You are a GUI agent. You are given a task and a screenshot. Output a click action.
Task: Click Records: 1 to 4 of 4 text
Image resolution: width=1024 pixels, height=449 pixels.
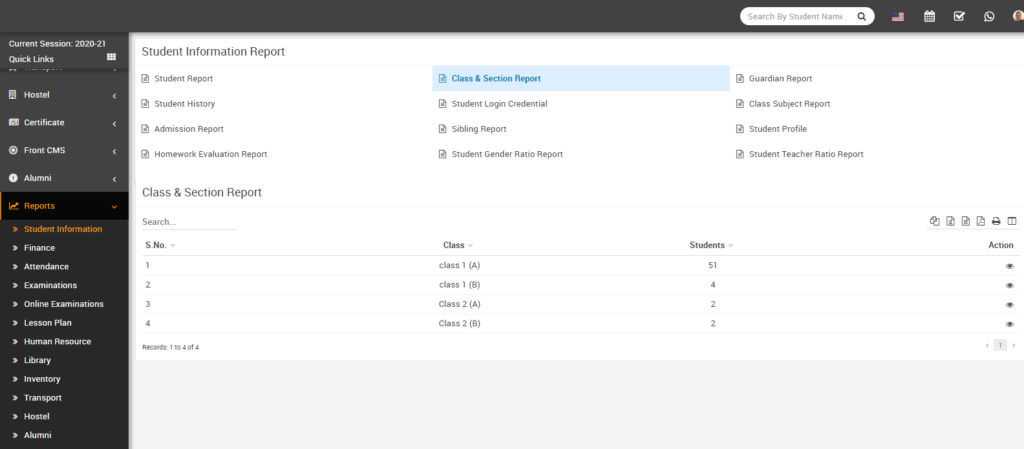(x=170, y=347)
